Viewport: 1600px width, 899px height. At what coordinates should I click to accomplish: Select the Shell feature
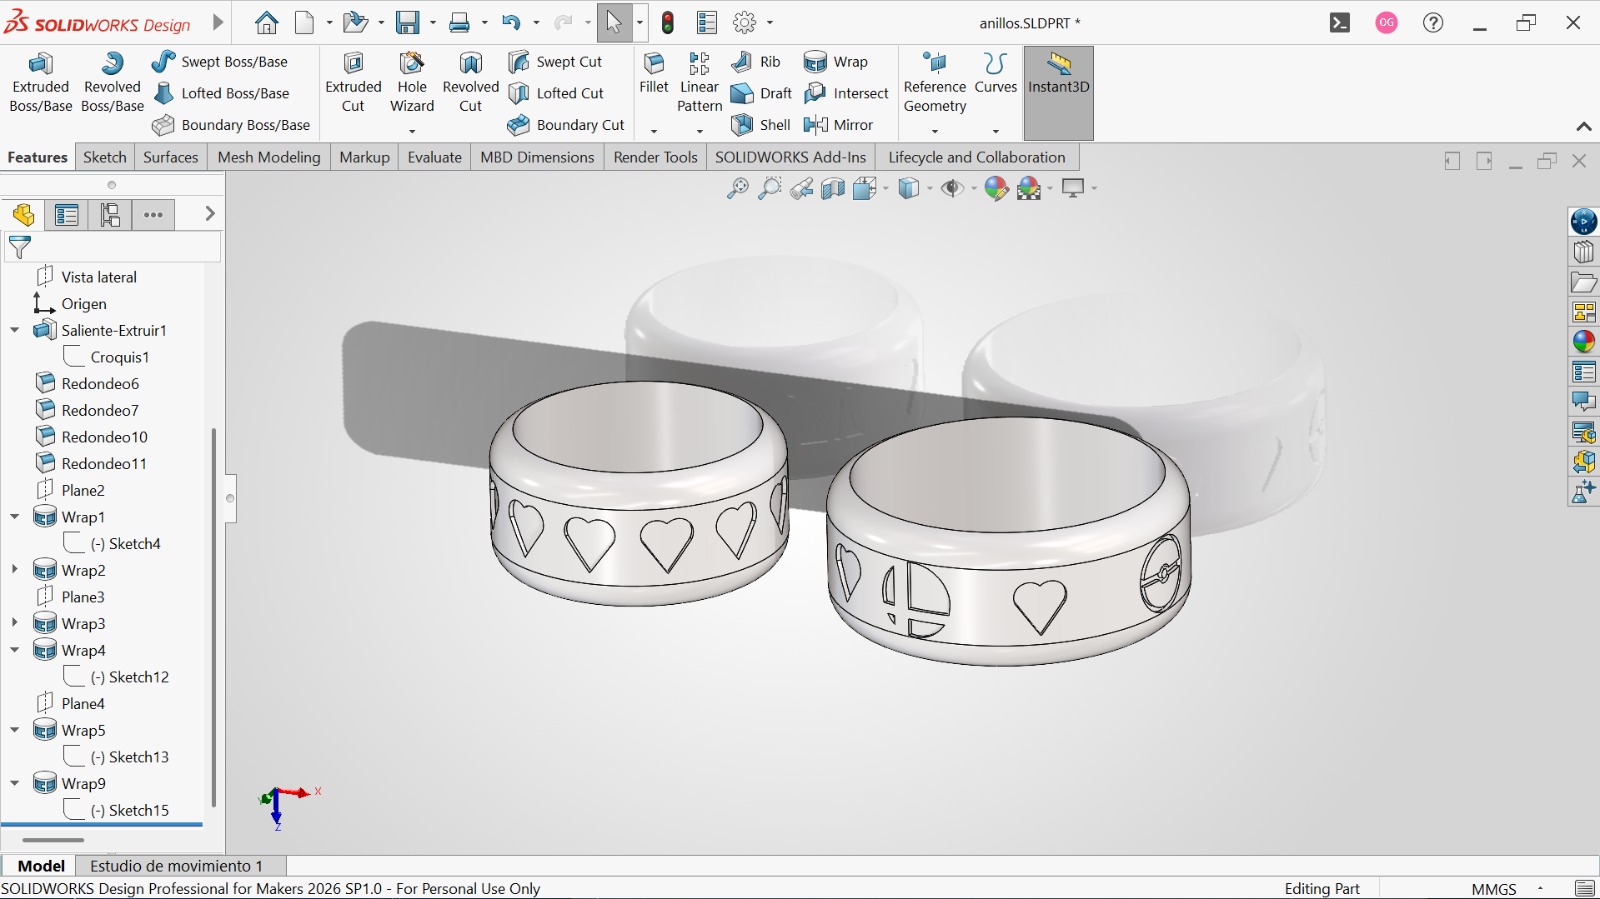[x=760, y=125]
